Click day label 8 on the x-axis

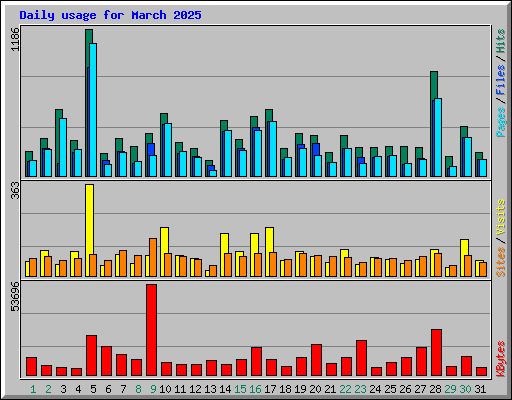(x=138, y=389)
